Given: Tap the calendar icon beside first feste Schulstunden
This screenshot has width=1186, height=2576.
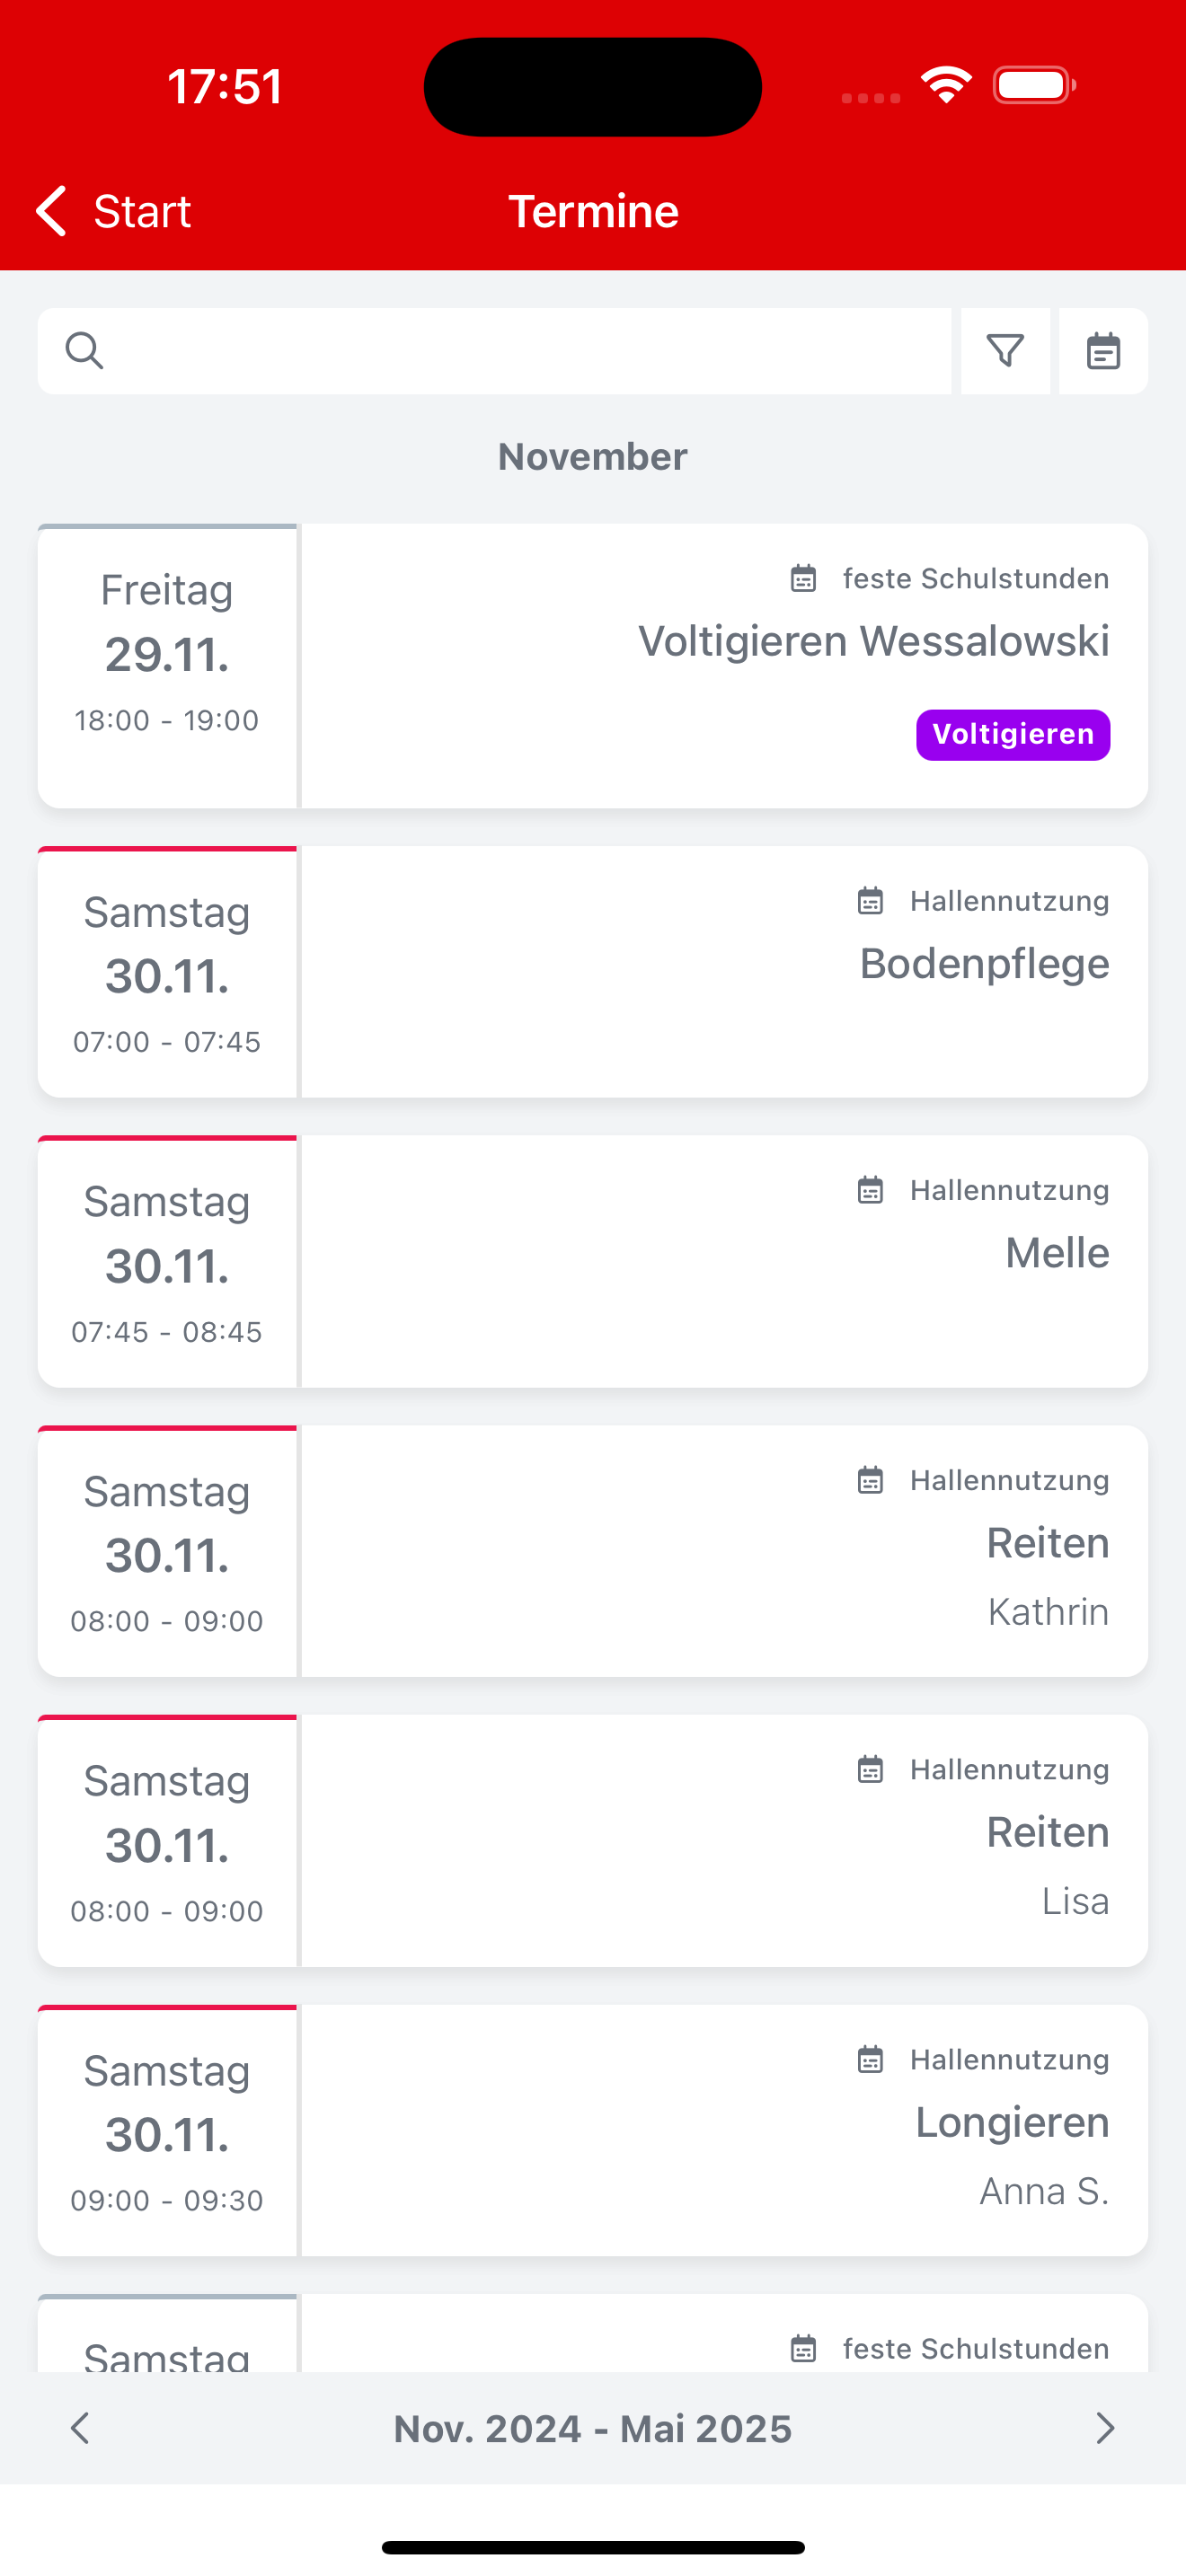Looking at the screenshot, I should tap(803, 579).
